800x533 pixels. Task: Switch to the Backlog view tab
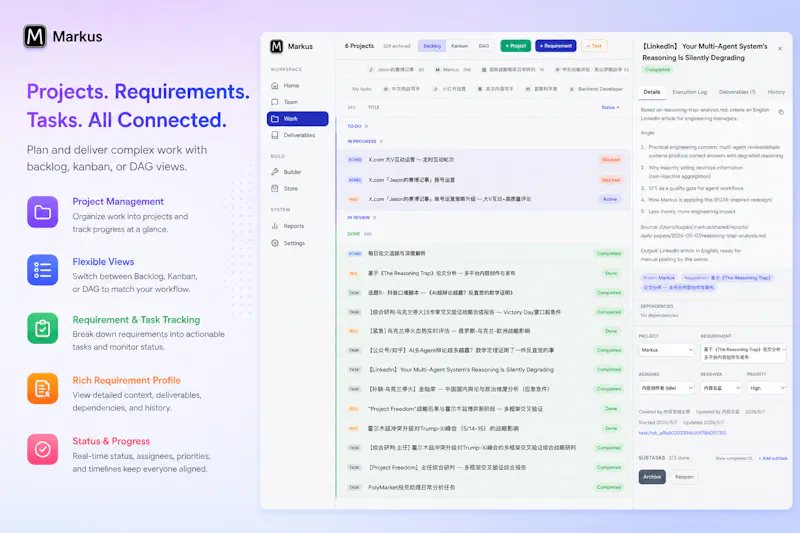click(432, 46)
